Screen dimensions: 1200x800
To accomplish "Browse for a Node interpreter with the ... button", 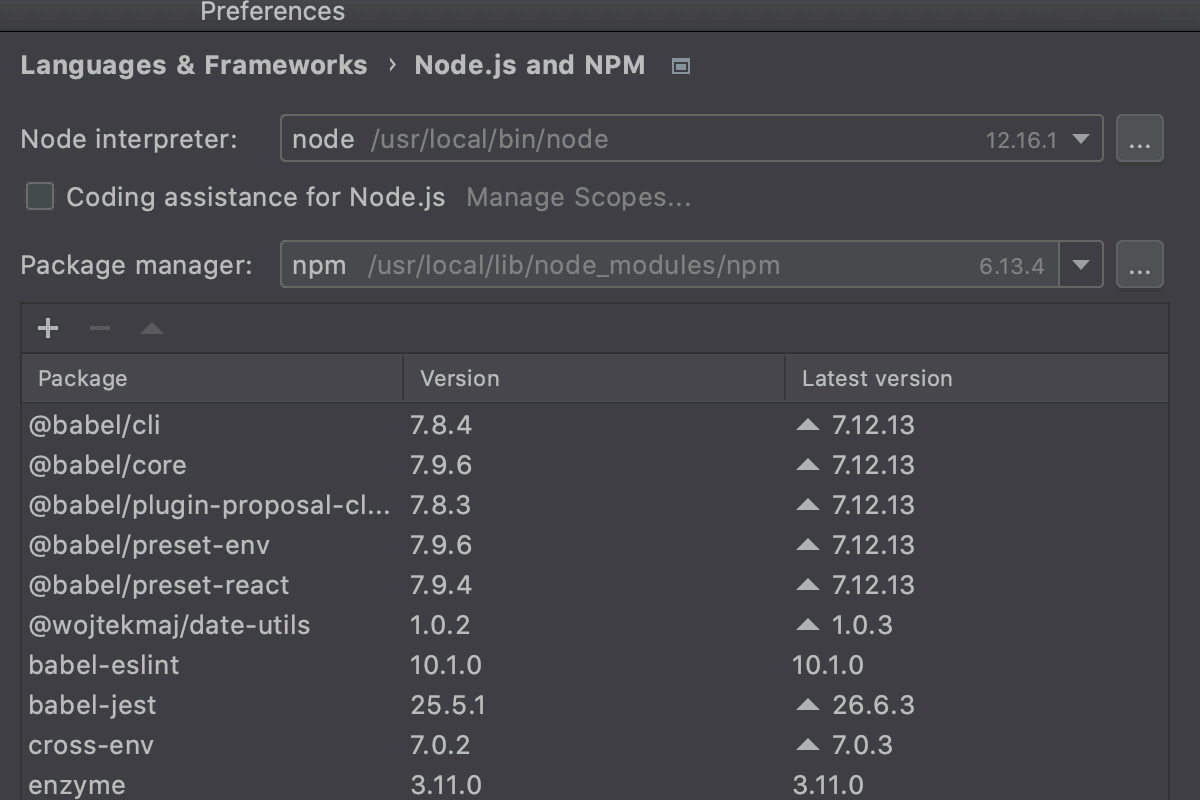I will click(1140, 138).
